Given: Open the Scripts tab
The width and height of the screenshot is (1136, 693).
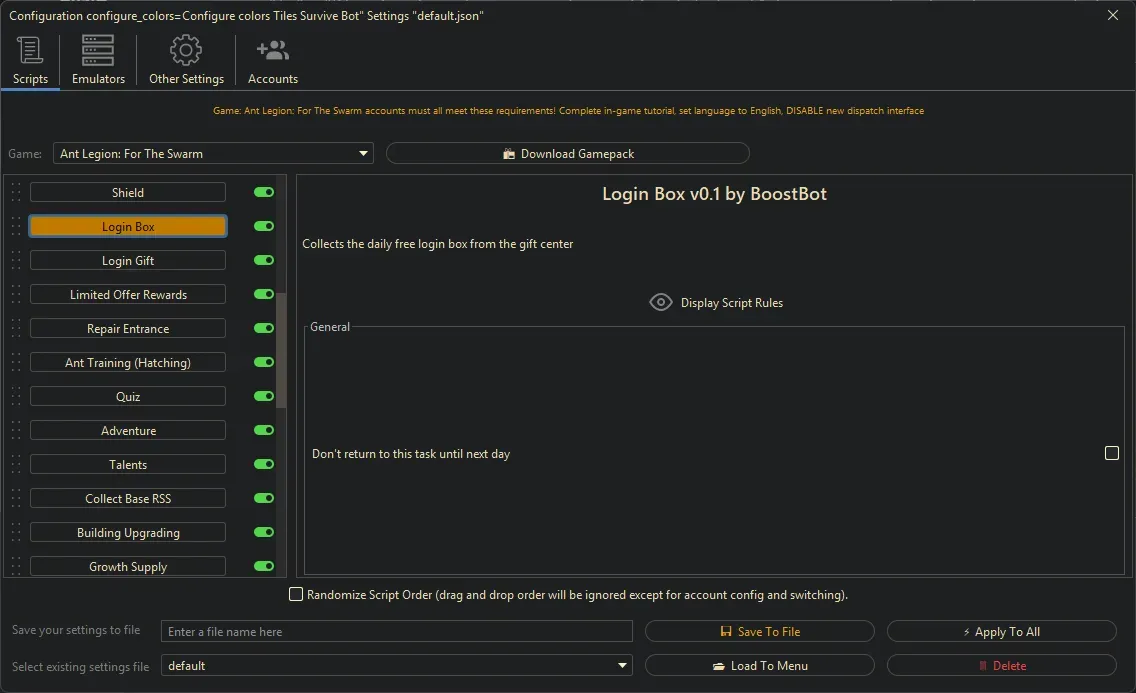Looking at the screenshot, I should (x=30, y=61).
